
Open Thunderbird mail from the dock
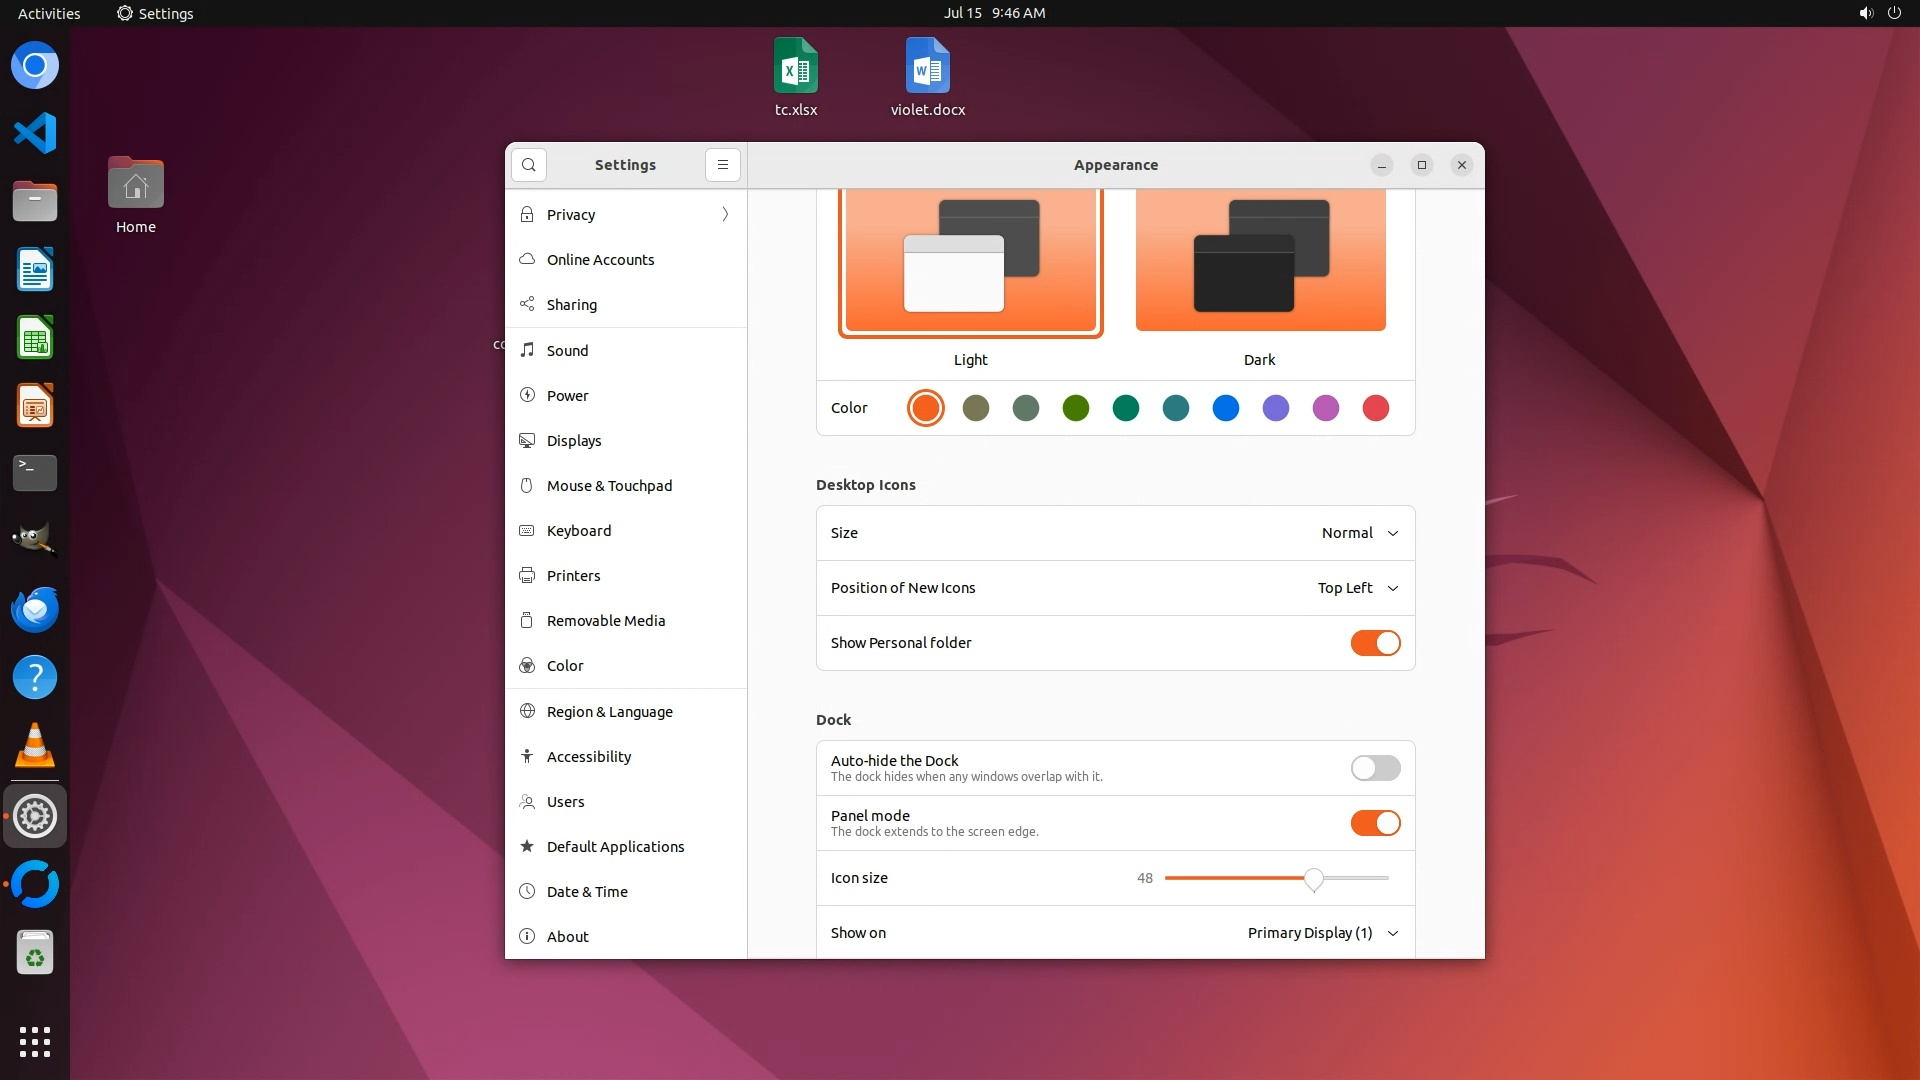[35, 609]
